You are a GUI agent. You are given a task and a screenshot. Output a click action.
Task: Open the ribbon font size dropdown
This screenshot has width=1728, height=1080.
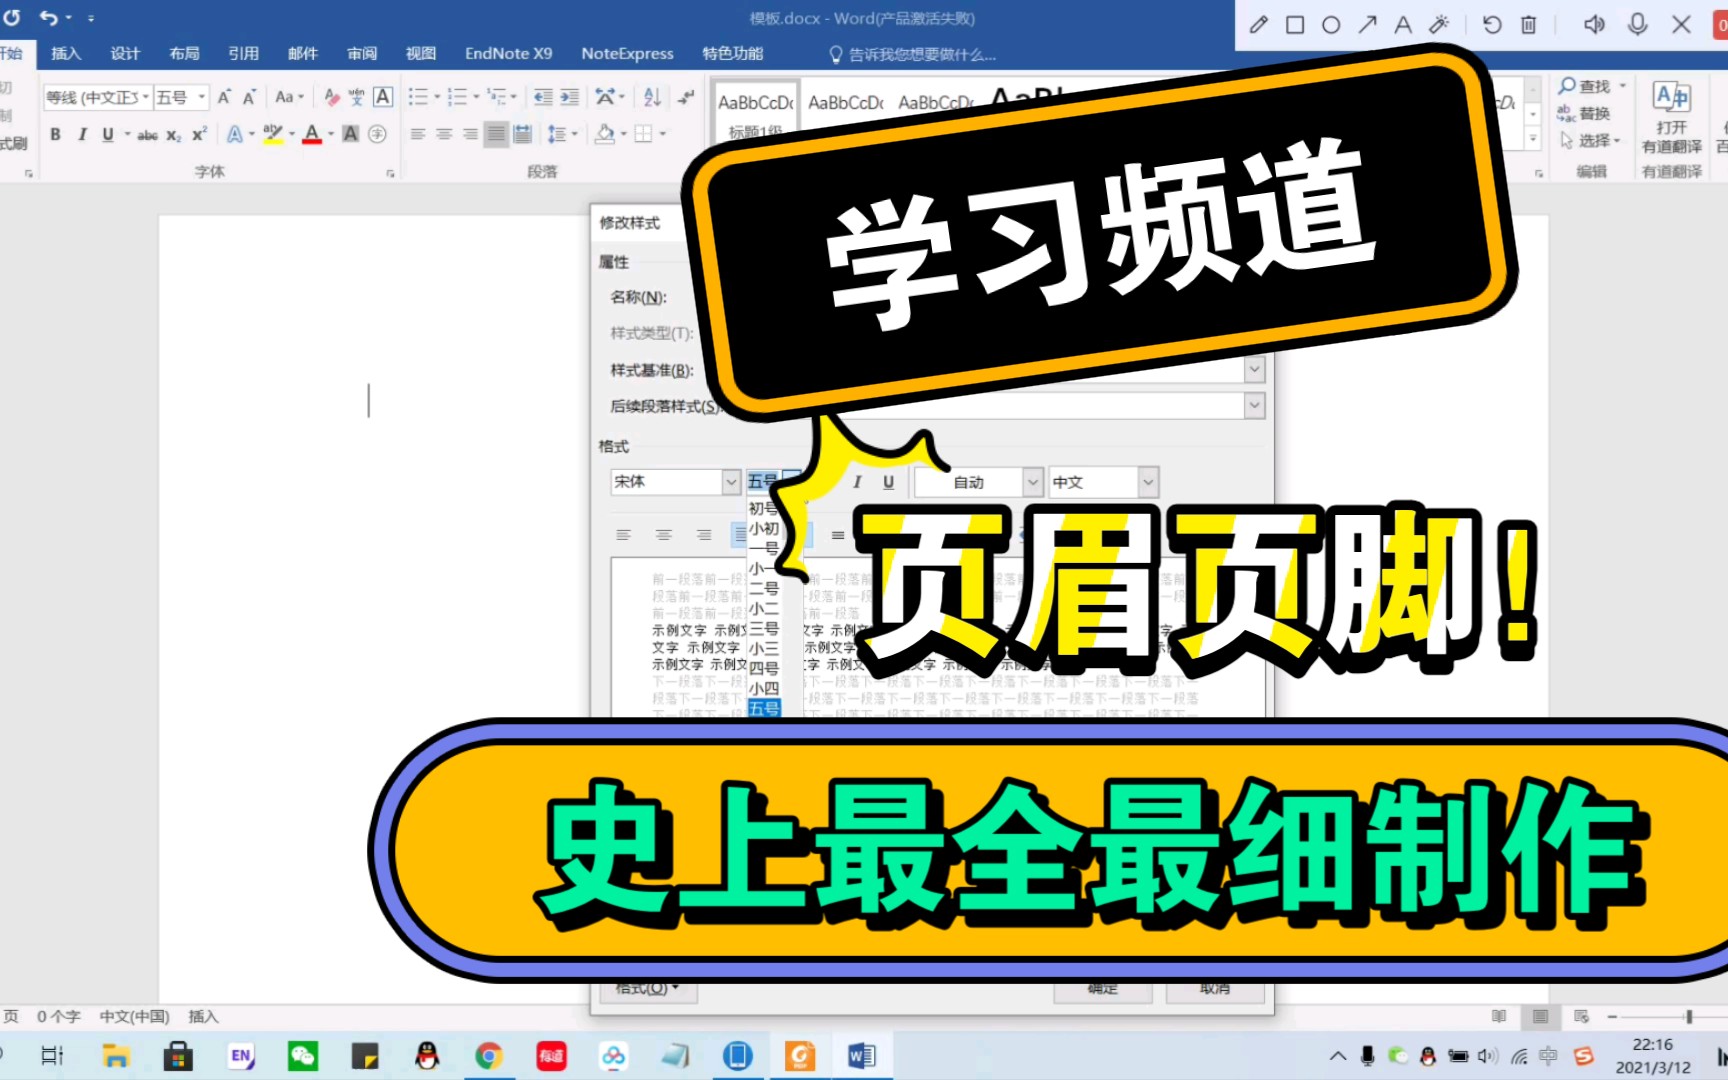(201, 97)
